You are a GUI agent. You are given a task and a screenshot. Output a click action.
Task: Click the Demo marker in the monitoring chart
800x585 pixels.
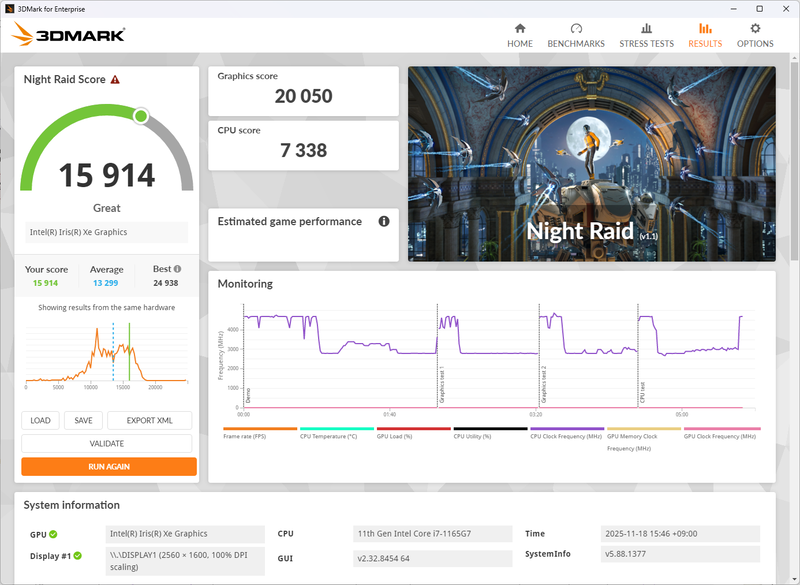(x=248, y=395)
